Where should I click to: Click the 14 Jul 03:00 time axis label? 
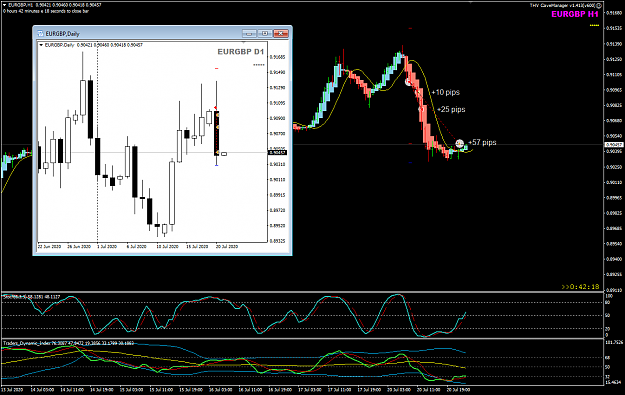pyautogui.click(x=43, y=389)
